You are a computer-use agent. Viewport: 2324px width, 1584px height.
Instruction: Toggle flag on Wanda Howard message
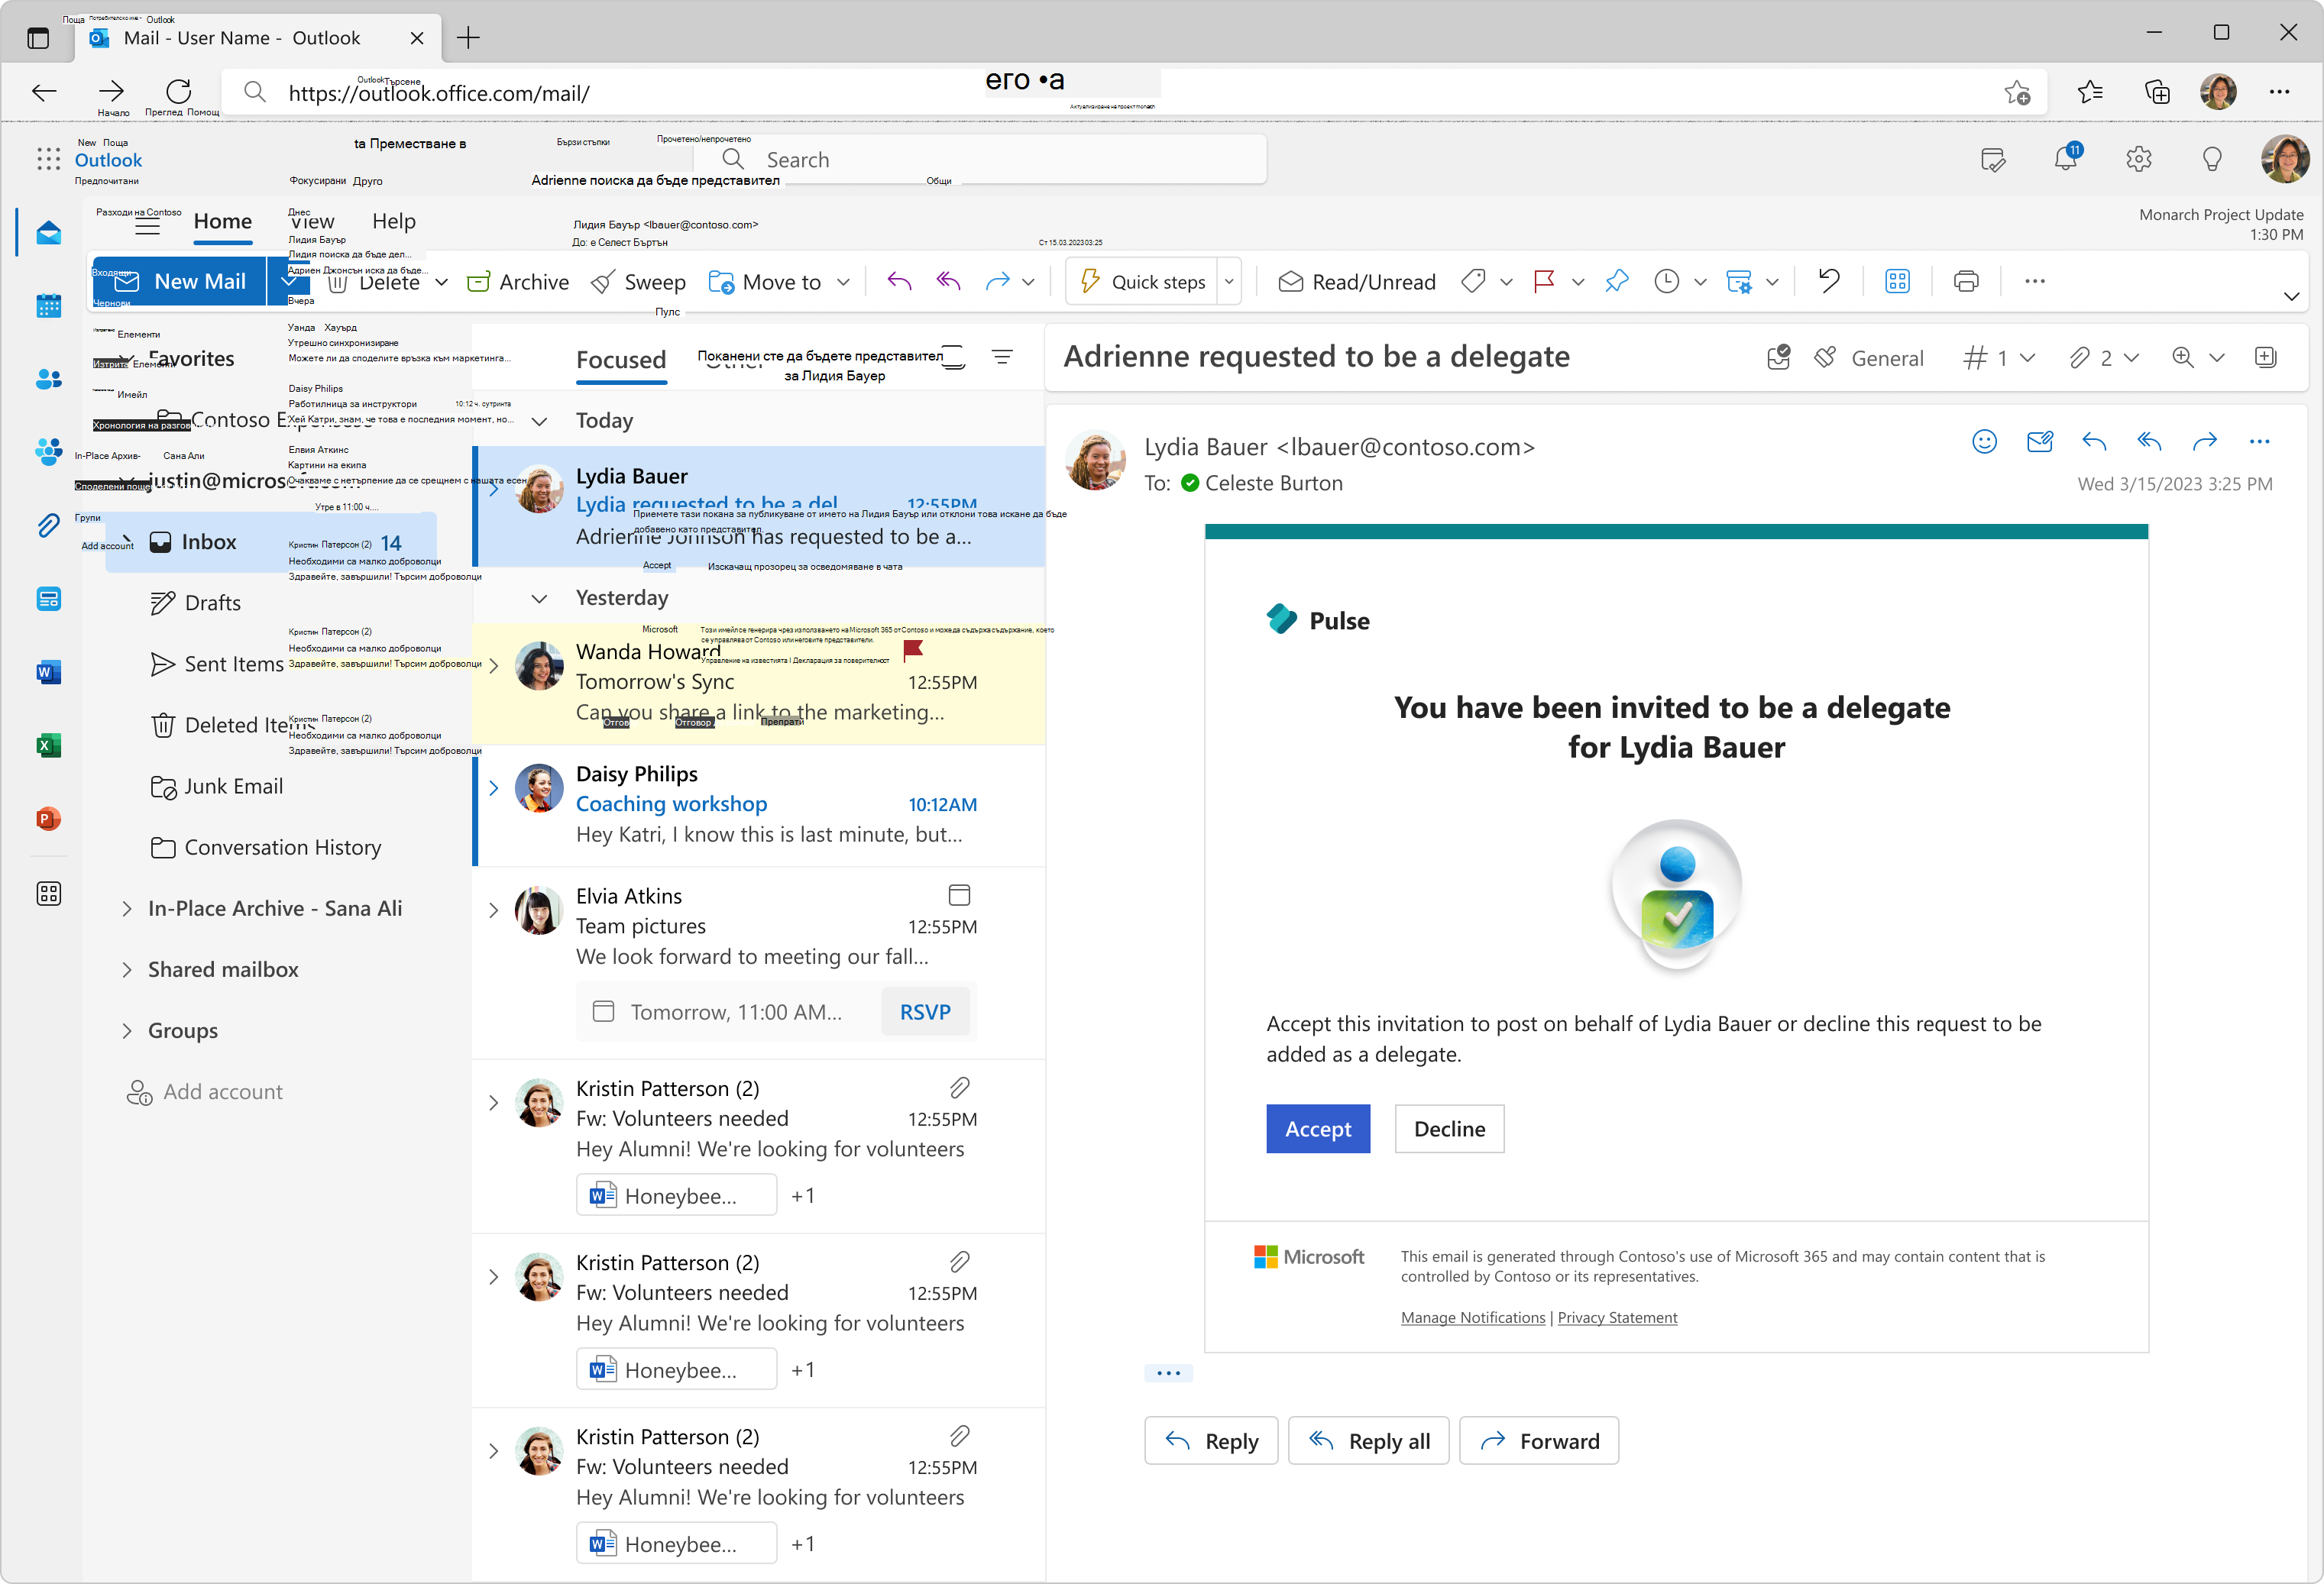912,650
